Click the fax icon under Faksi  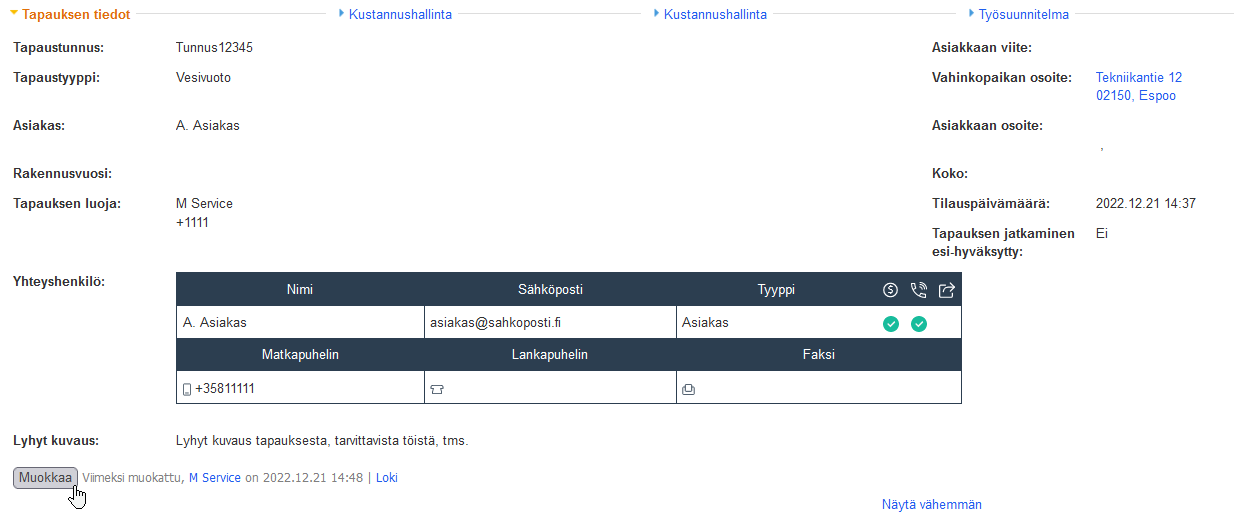[688, 389]
